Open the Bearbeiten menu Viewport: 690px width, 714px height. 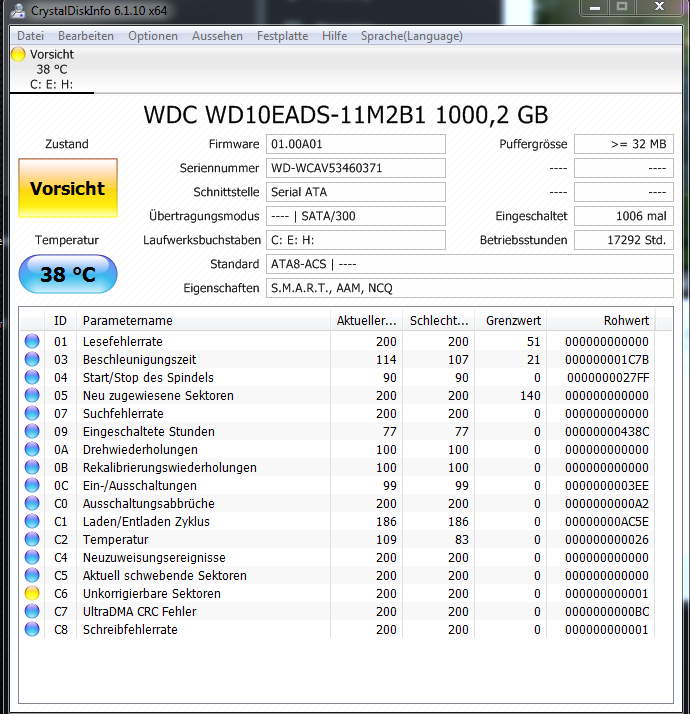point(86,36)
